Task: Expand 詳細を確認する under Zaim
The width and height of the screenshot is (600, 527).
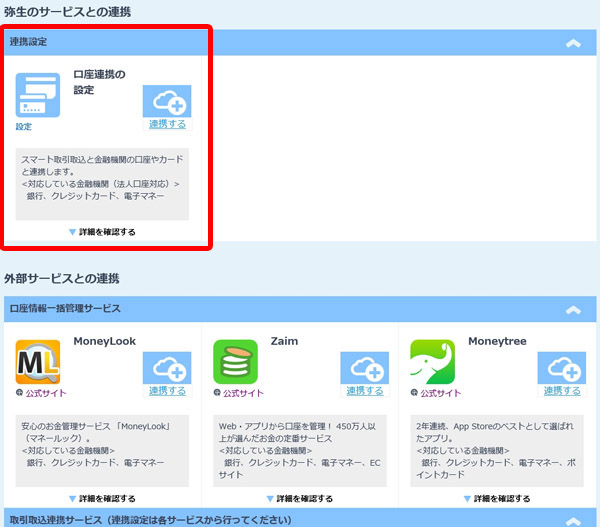Action: (x=300, y=499)
